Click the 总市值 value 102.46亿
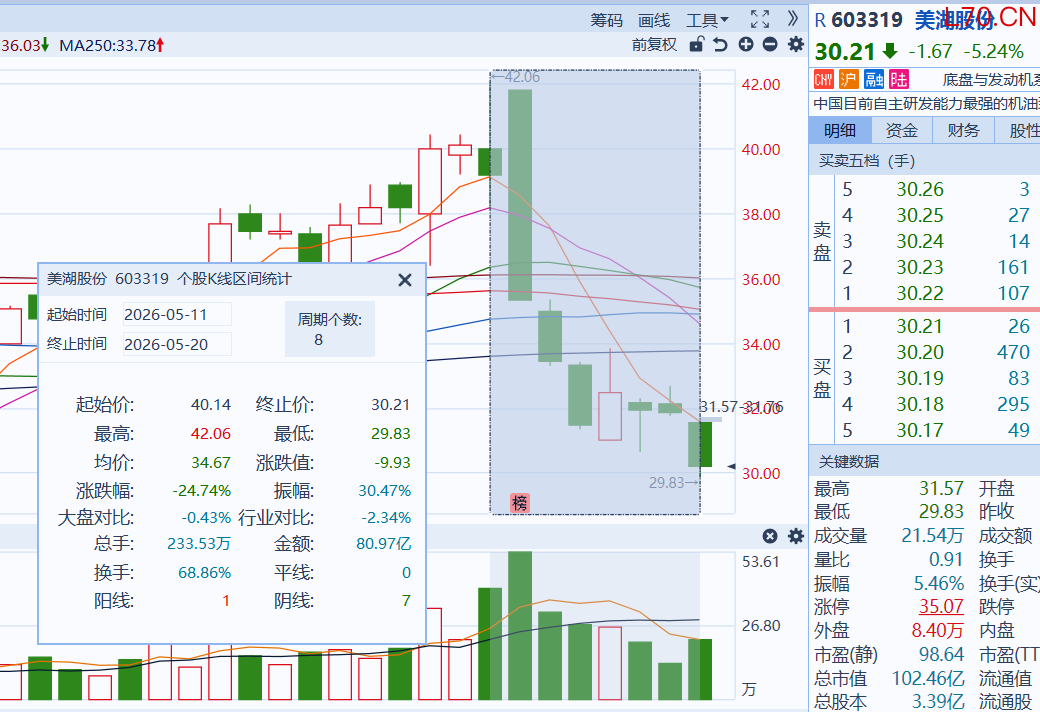 coord(928,679)
